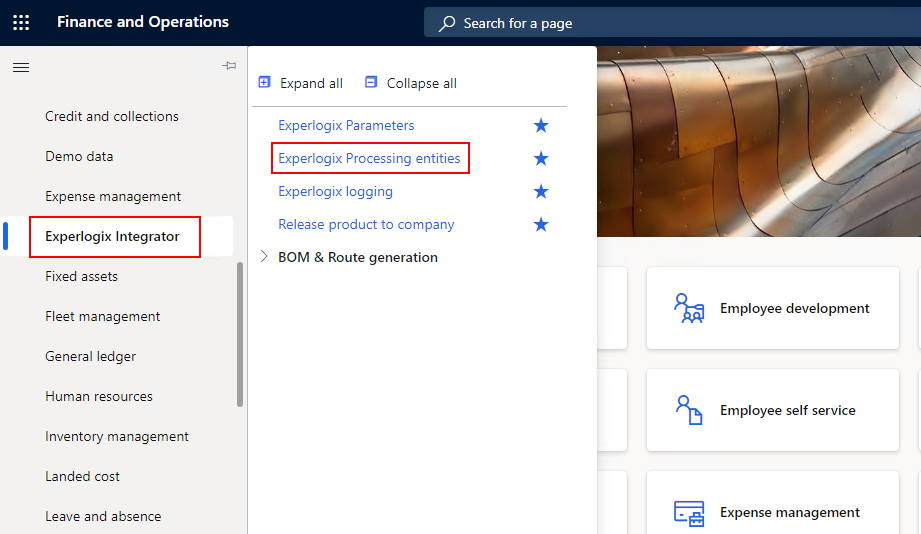Click the Employee development tile icon
The width and height of the screenshot is (921, 534).
(688, 308)
